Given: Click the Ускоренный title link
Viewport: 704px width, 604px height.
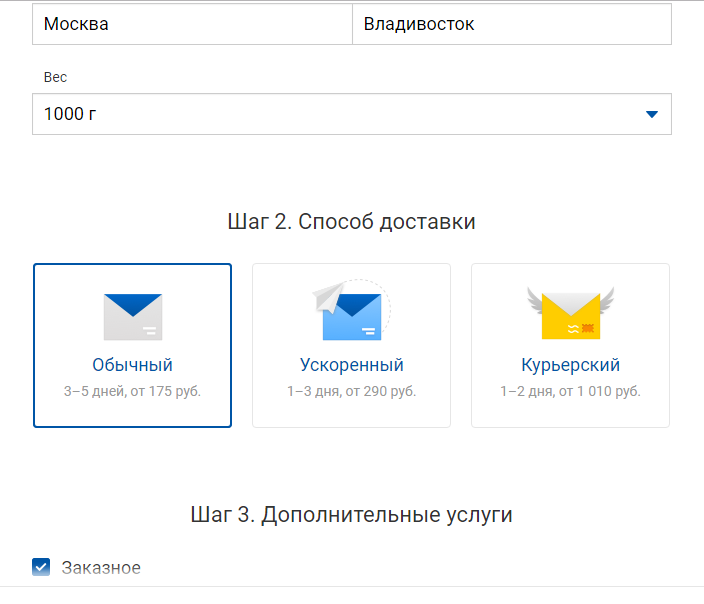Looking at the screenshot, I should click(352, 365).
